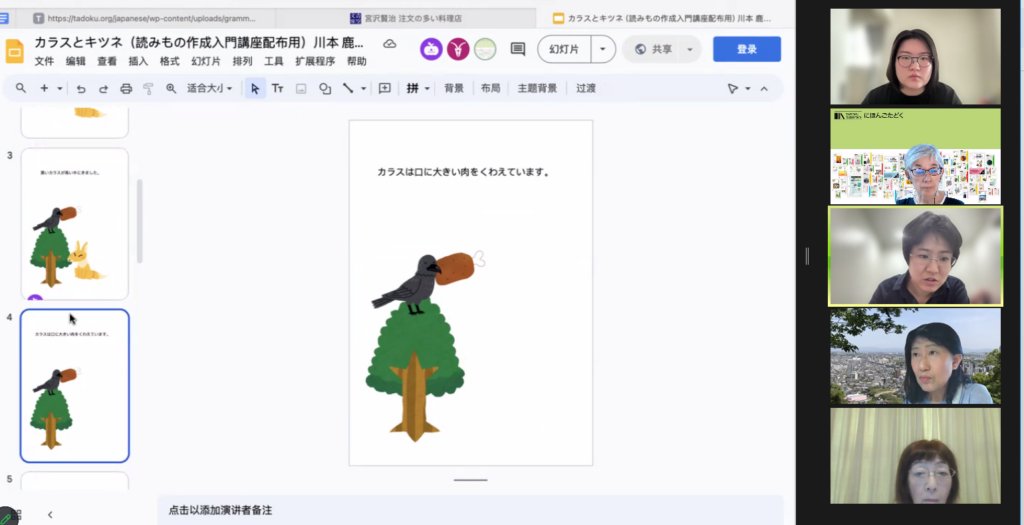
Task: Open the 格式 menu
Action: coord(169,62)
